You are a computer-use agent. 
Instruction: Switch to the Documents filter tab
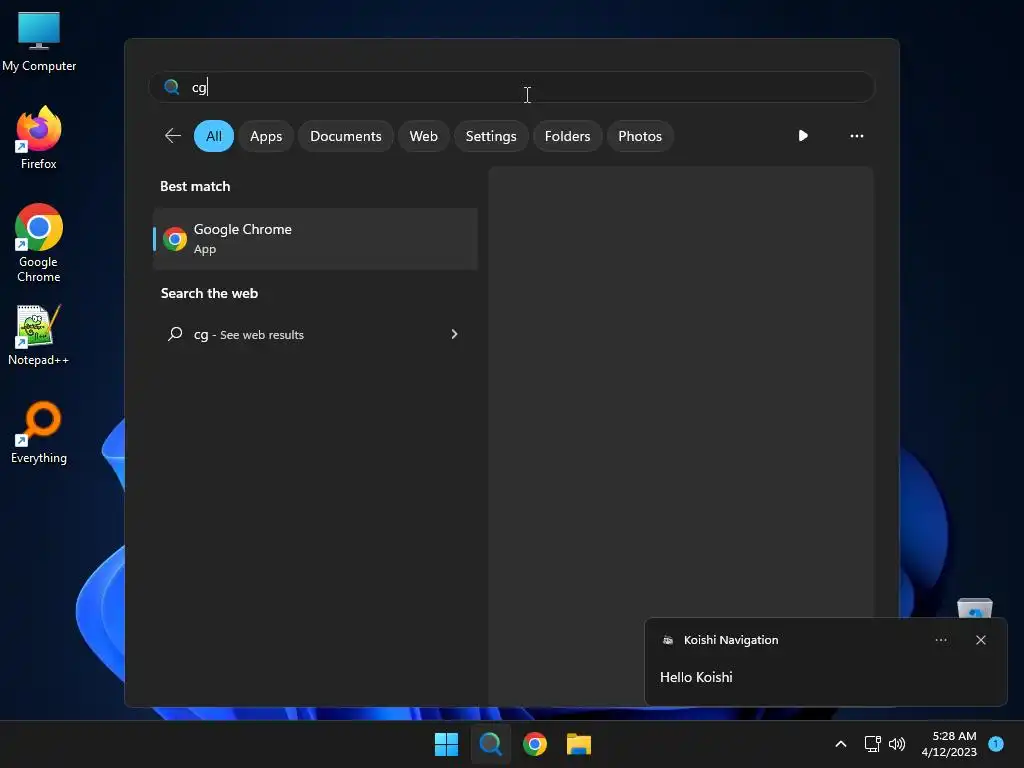[345, 136]
